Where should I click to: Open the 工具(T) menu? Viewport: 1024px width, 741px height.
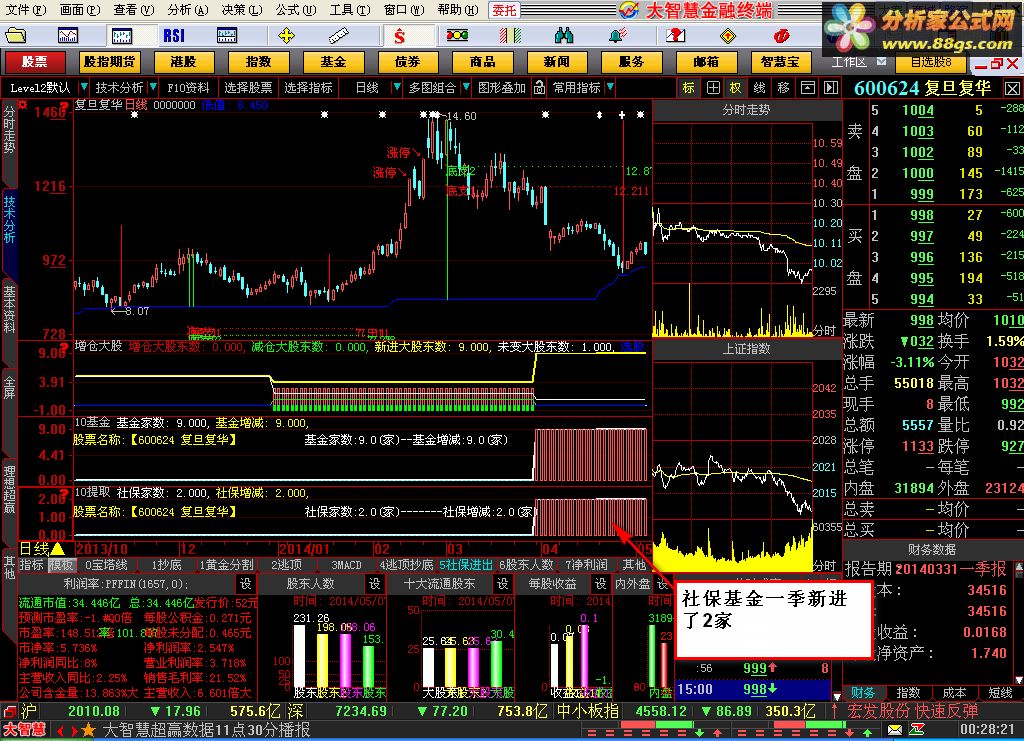pyautogui.click(x=349, y=10)
